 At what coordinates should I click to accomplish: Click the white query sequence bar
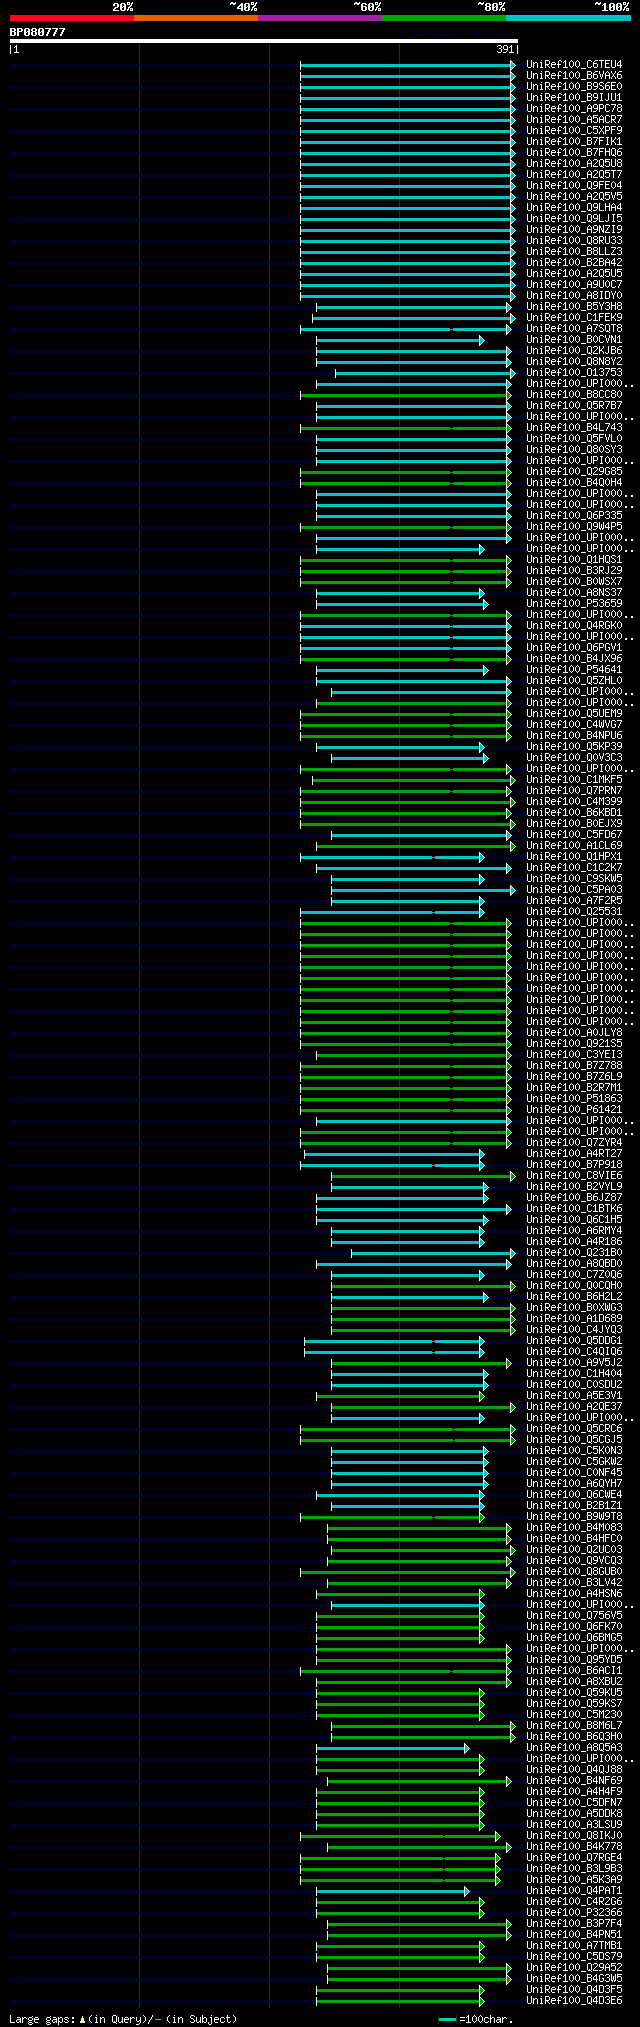pyautogui.click(x=263, y=41)
